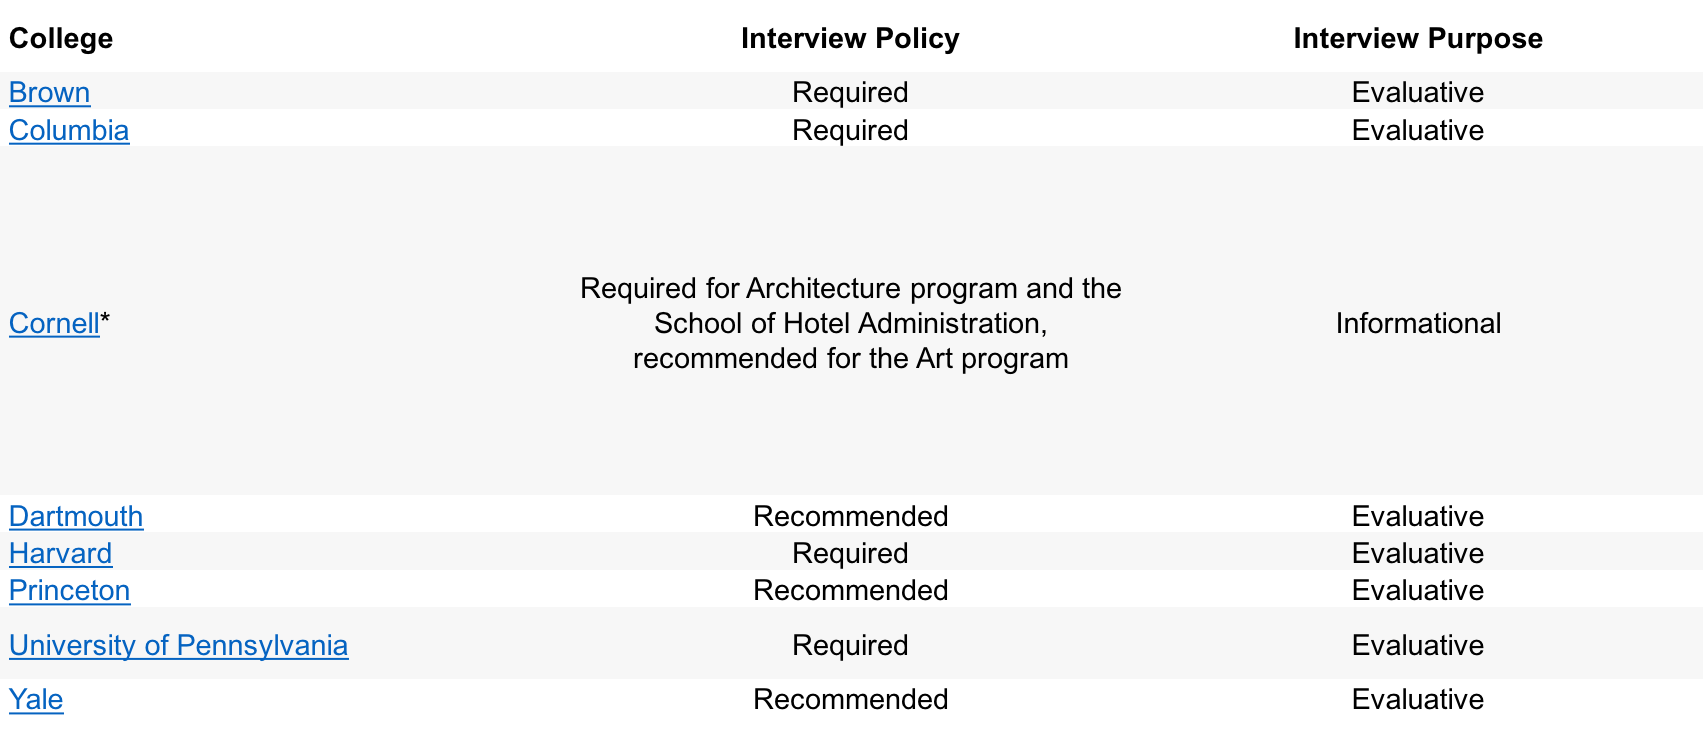Click the Interview Policy column header
The width and height of the screenshot is (1703, 734).
[x=850, y=38]
